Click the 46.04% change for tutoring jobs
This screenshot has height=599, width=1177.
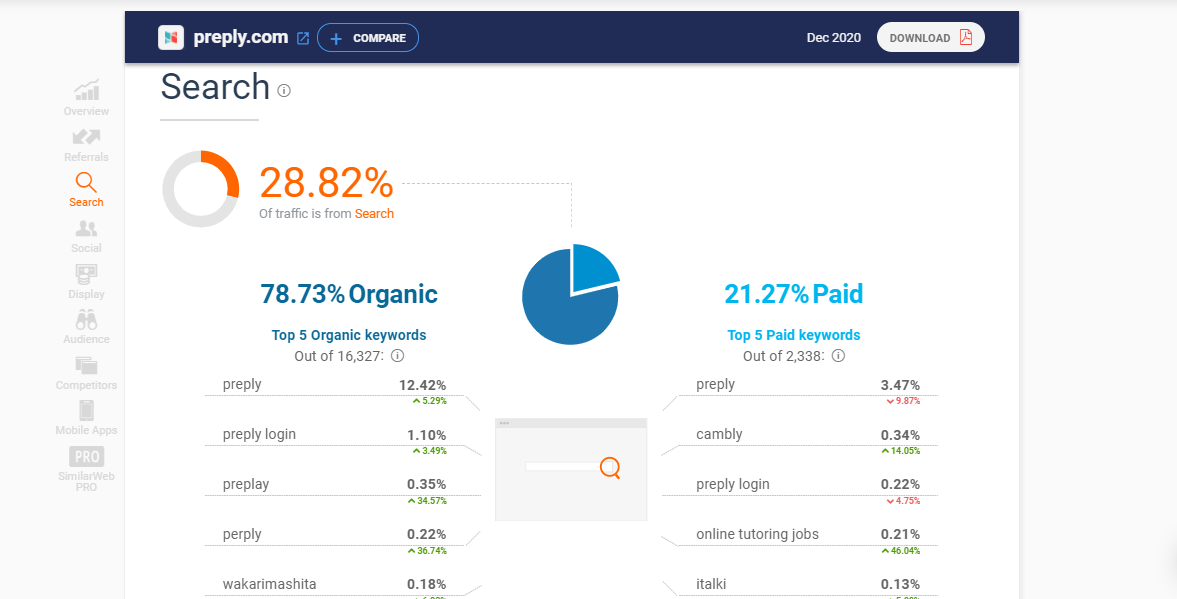click(x=901, y=551)
